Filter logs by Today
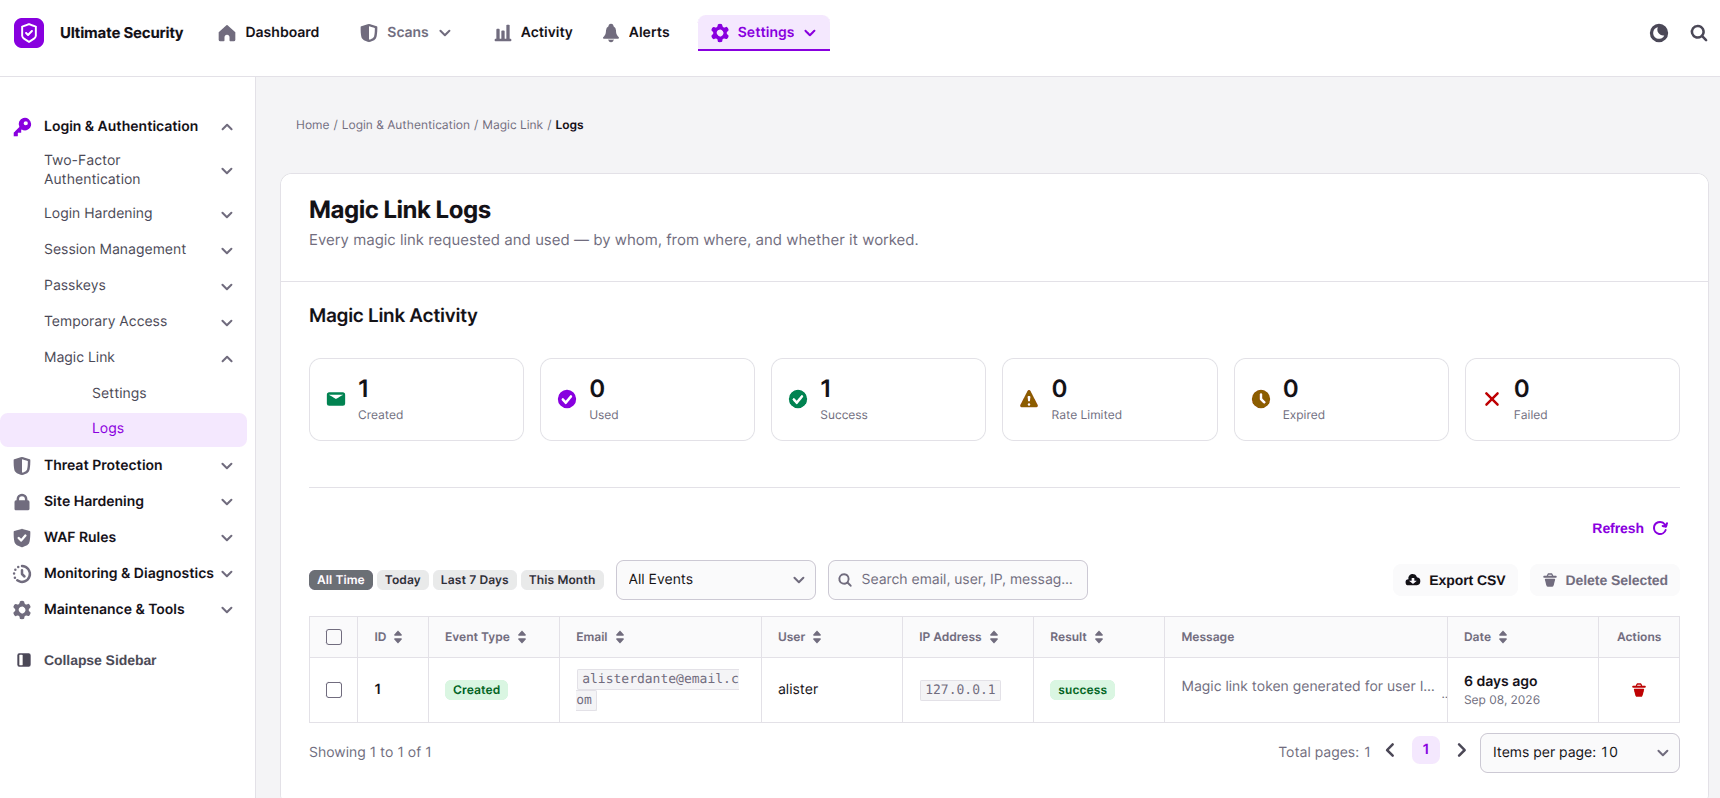1720x798 pixels. (x=403, y=580)
